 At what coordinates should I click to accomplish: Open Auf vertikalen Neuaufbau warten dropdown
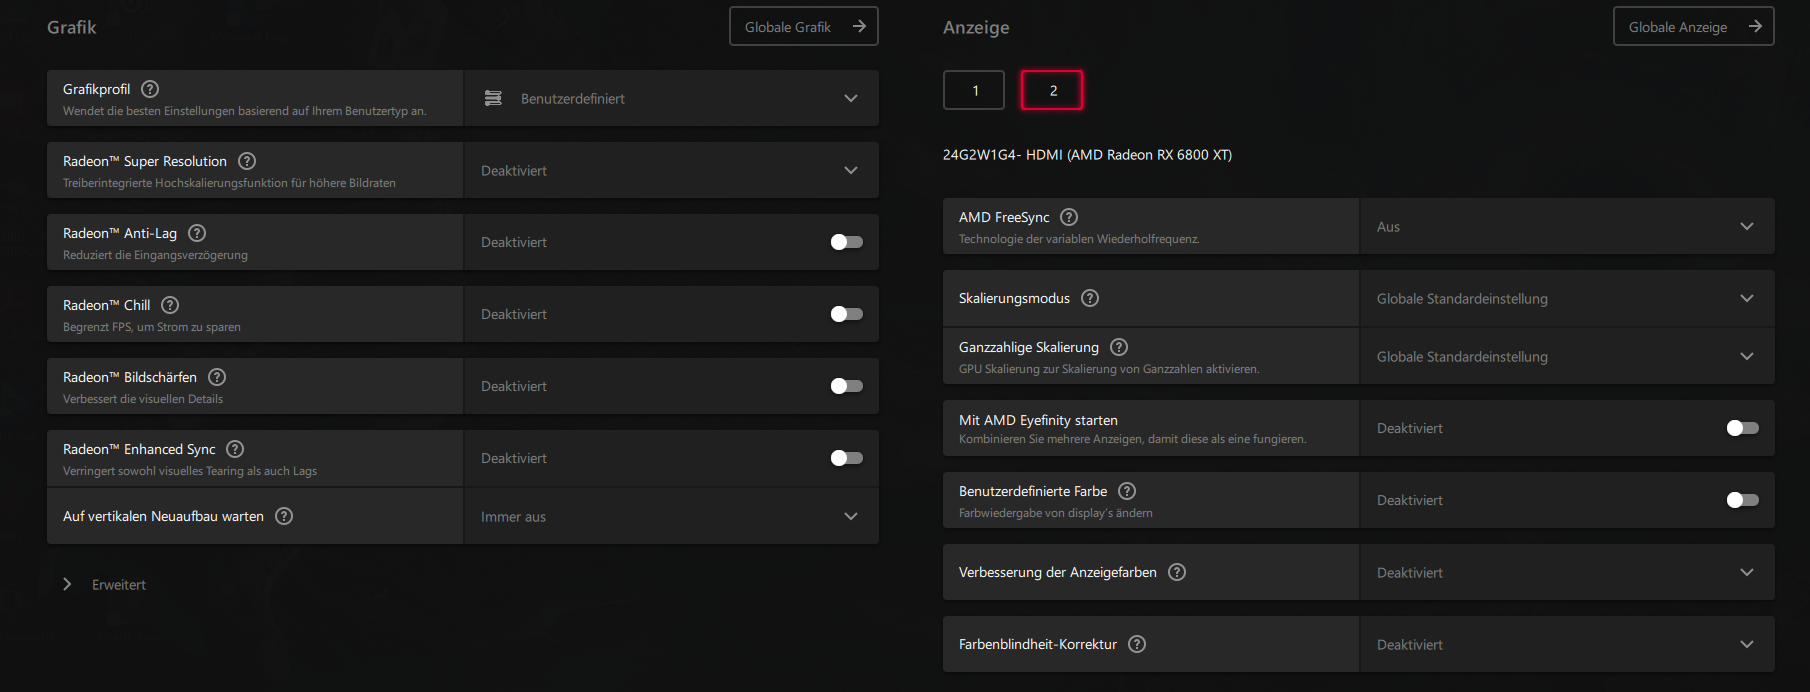click(671, 516)
